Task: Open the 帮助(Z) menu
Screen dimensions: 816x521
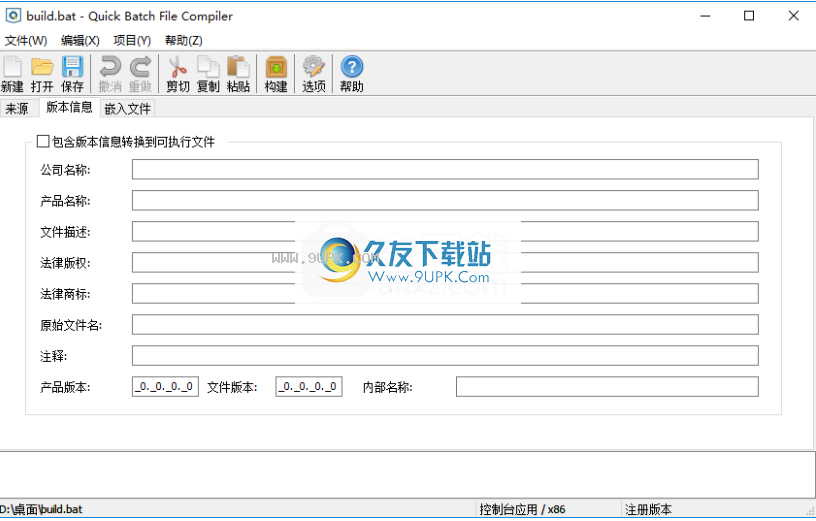Action: coord(184,40)
